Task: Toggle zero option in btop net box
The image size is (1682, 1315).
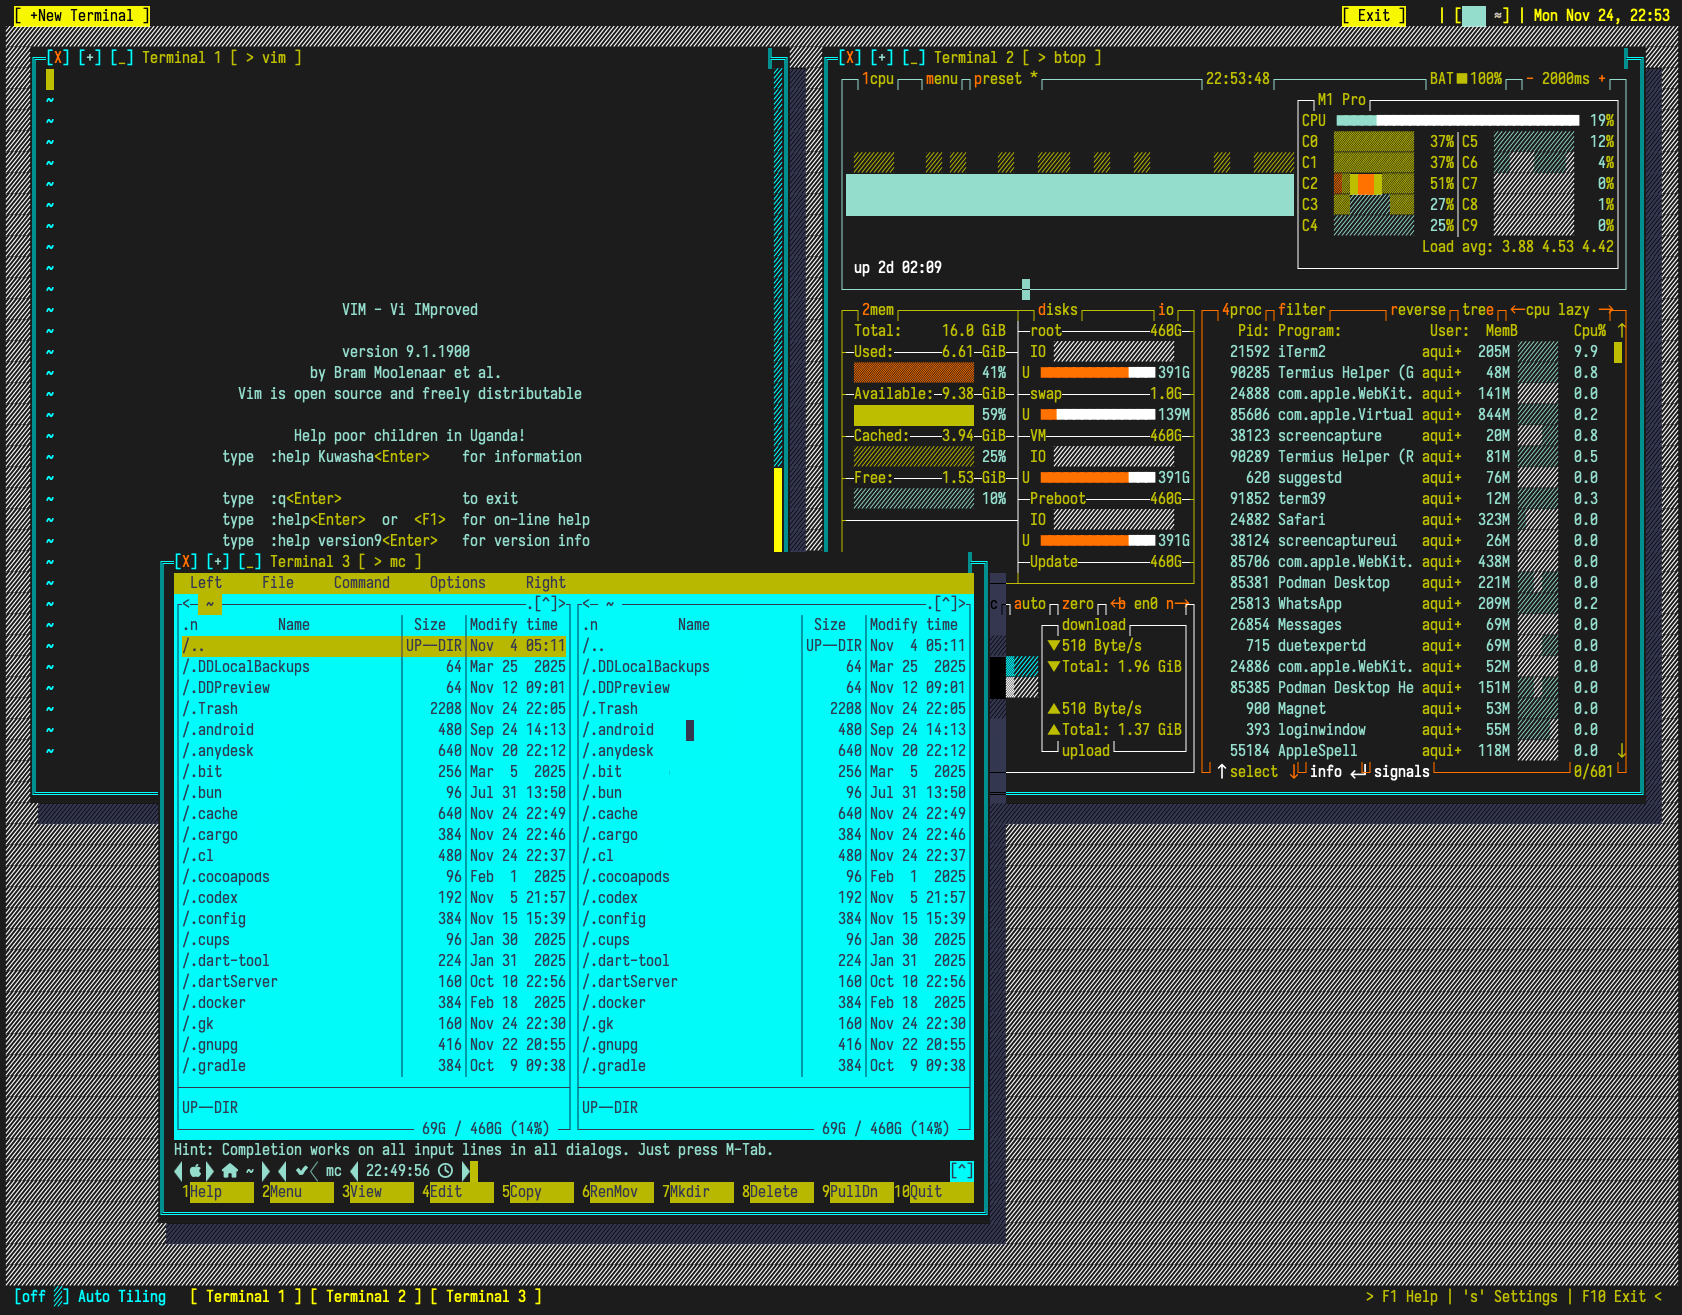Action: pos(1078,604)
